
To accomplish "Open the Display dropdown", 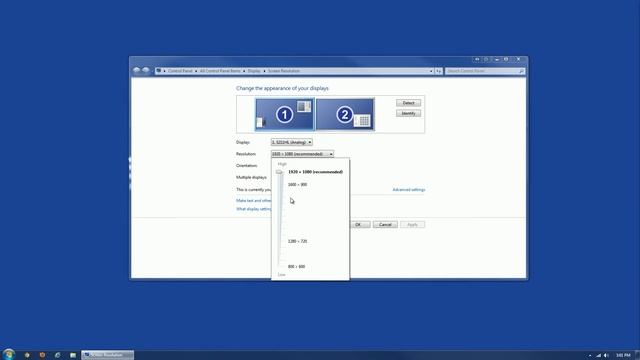I will click(x=292, y=142).
